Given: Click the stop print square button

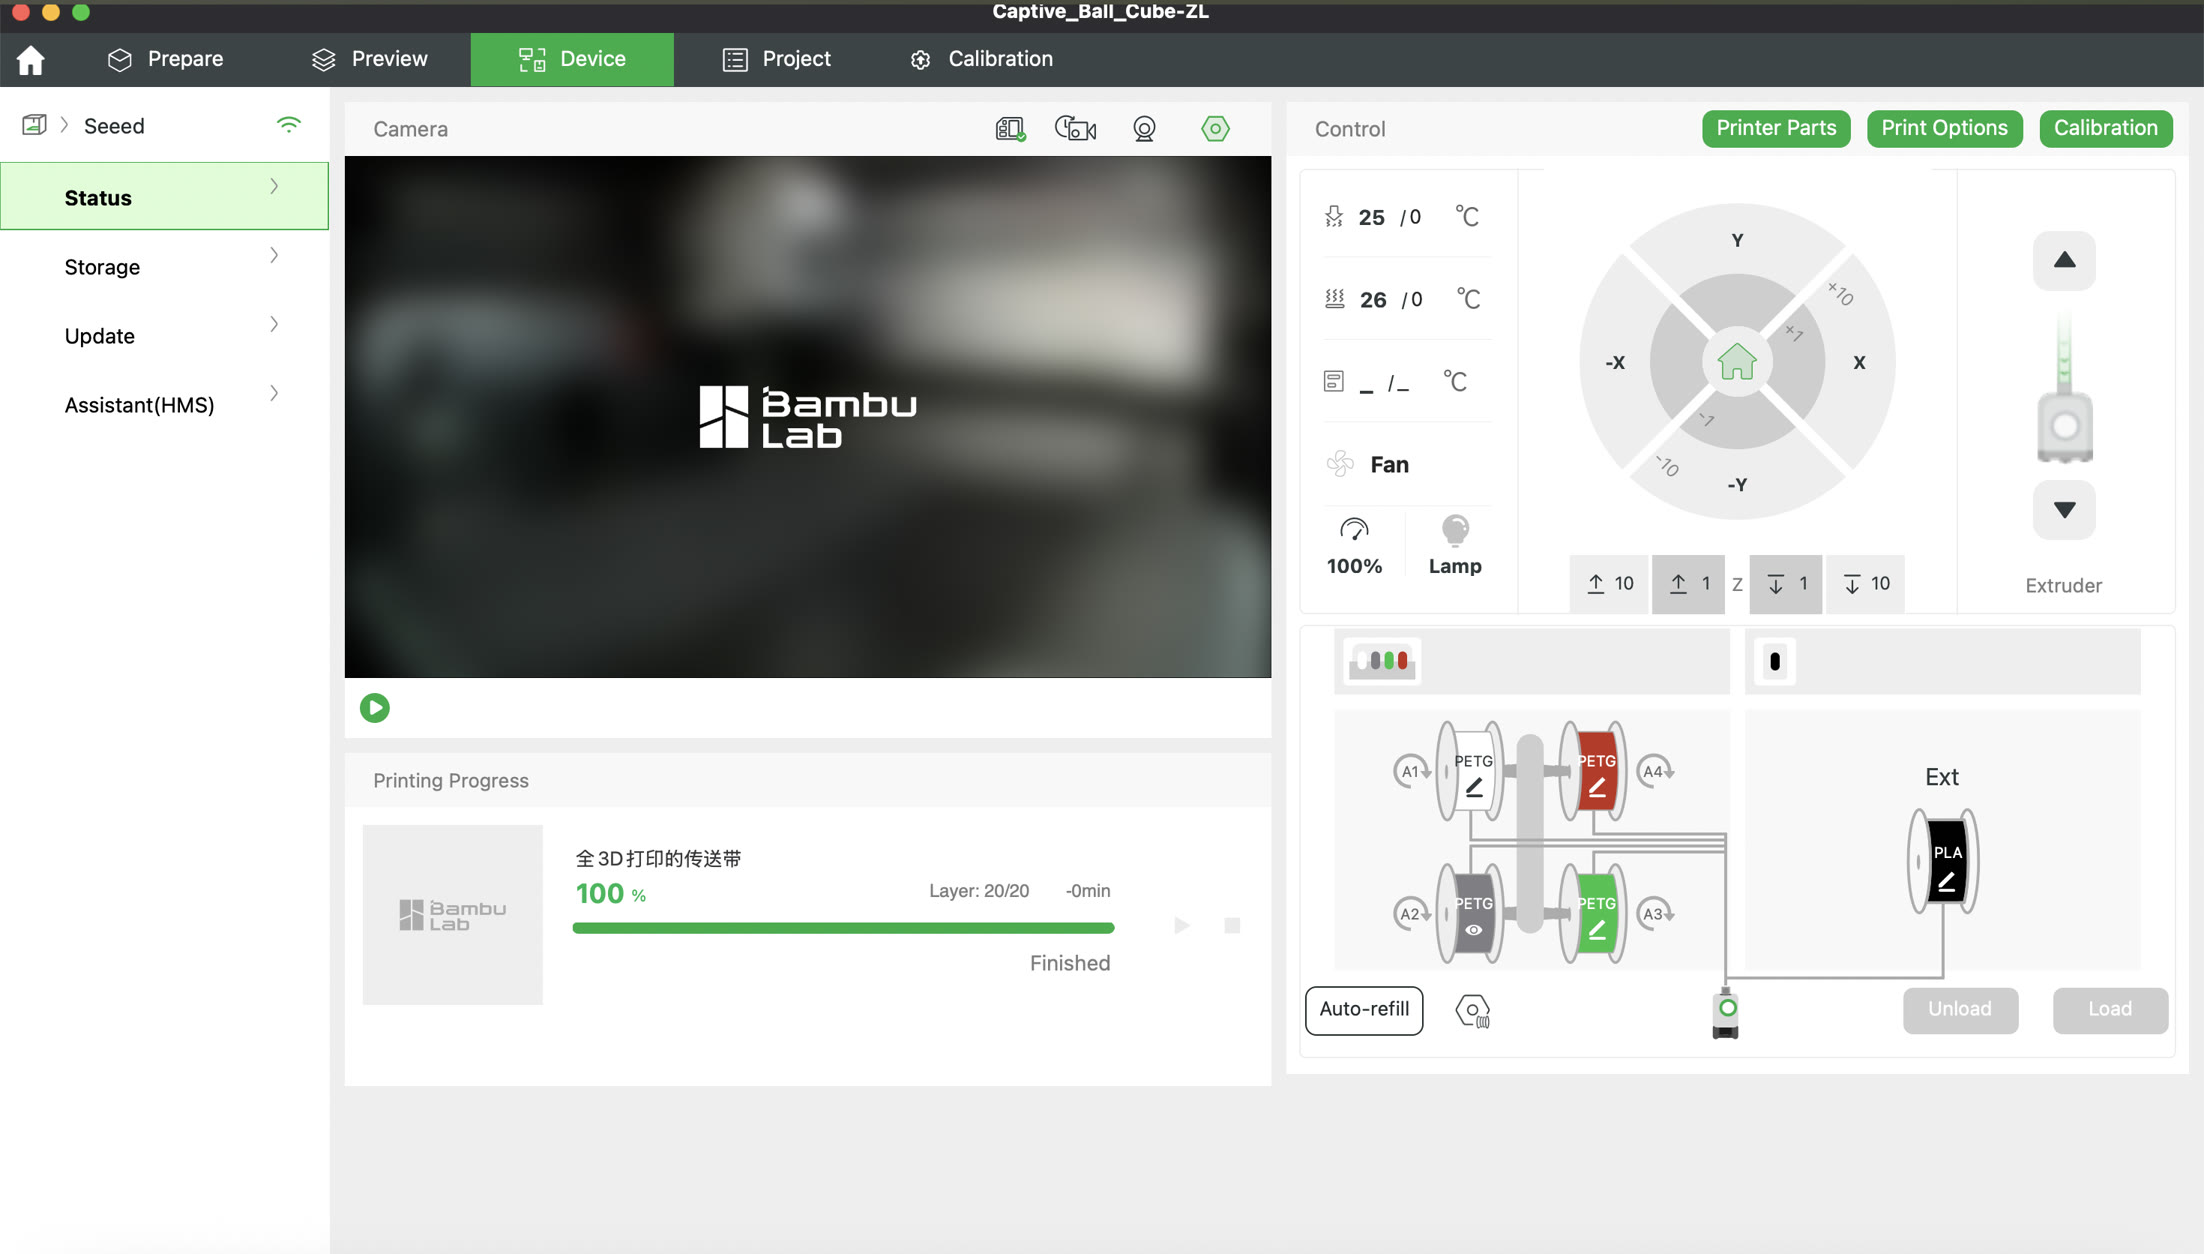Looking at the screenshot, I should (x=1232, y=925).
